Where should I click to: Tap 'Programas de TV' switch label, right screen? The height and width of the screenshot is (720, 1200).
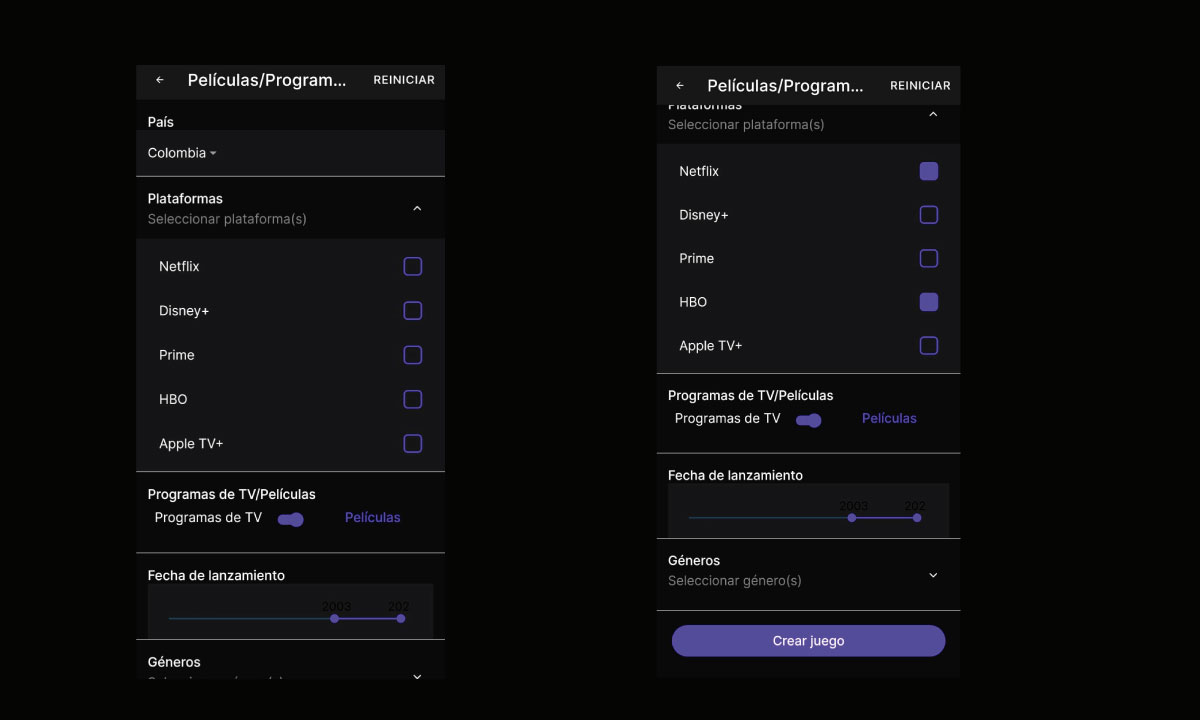[727, 419]
